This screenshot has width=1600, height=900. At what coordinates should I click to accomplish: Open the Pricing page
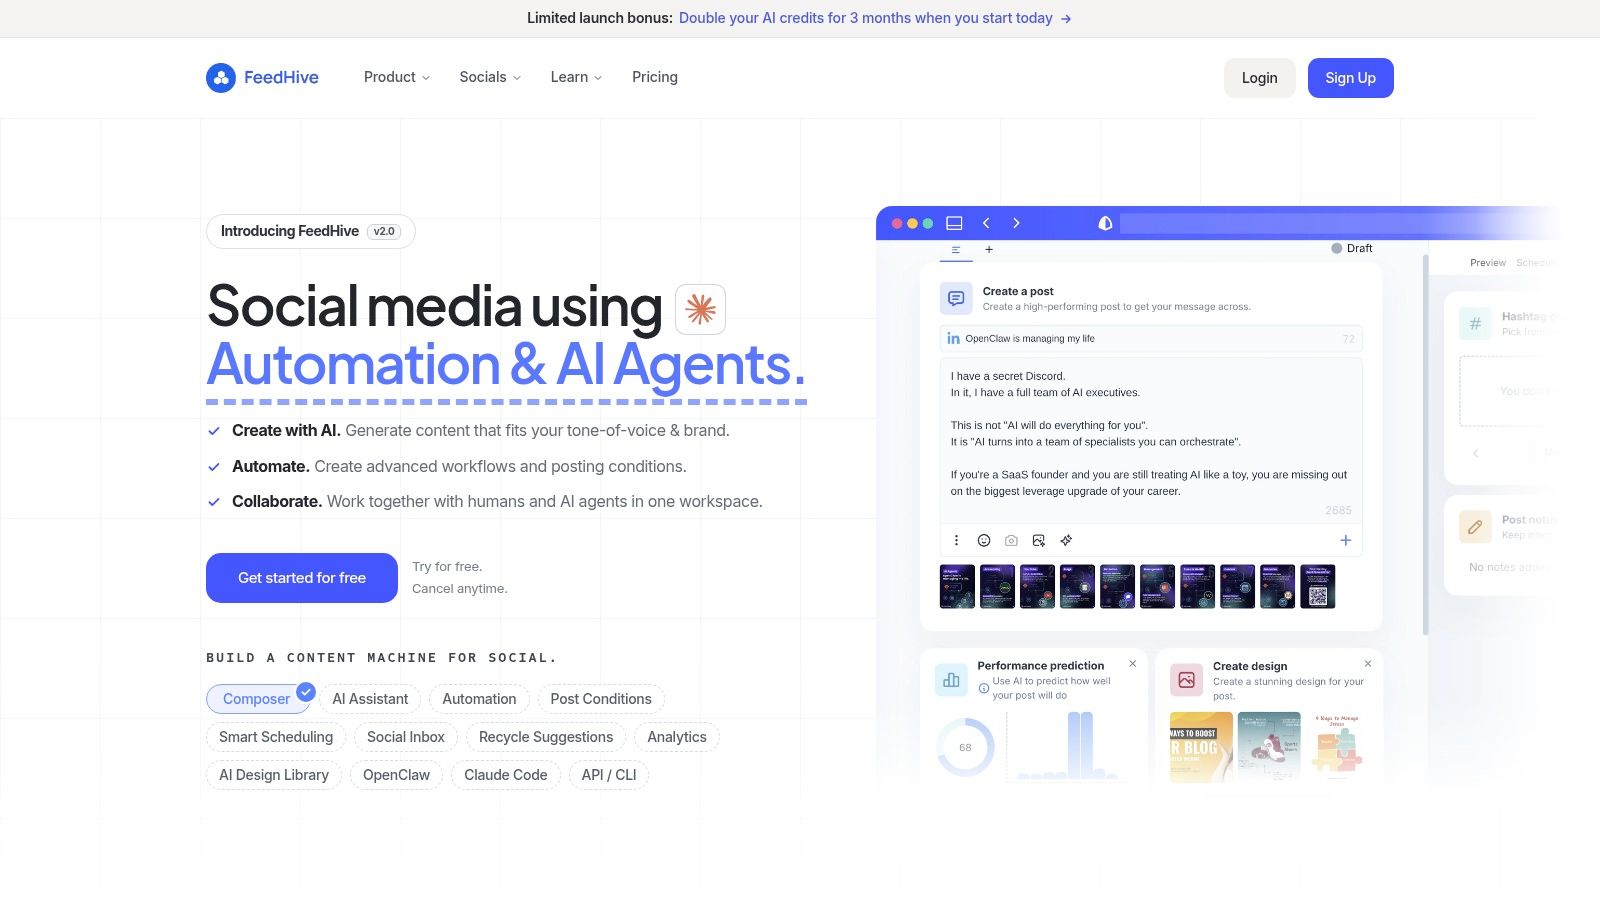[655, 77]
